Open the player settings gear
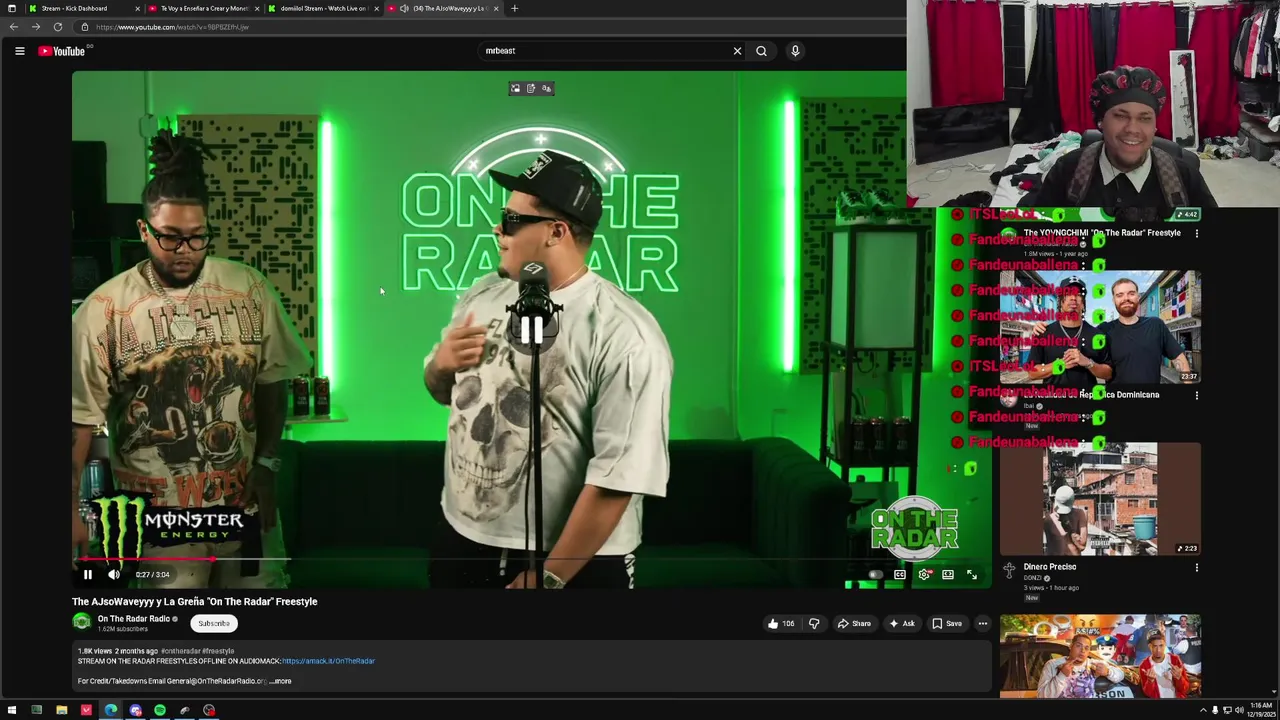Screen dimensions: 1280x720 924,574
